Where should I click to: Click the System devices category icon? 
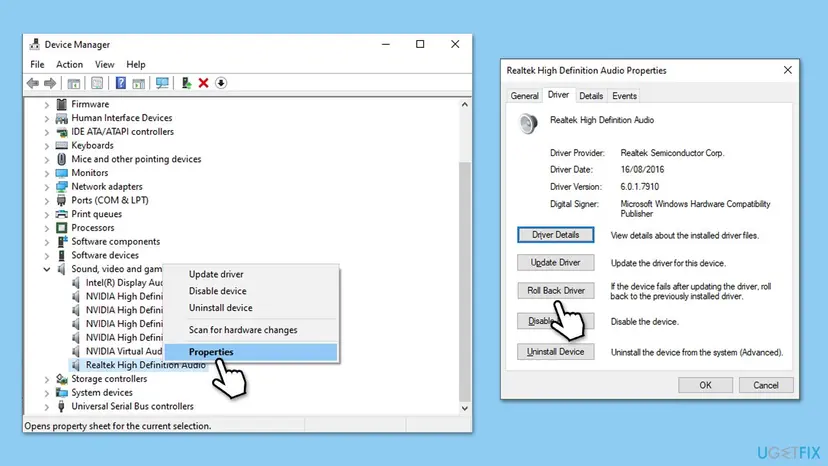[x=62, y=393]
